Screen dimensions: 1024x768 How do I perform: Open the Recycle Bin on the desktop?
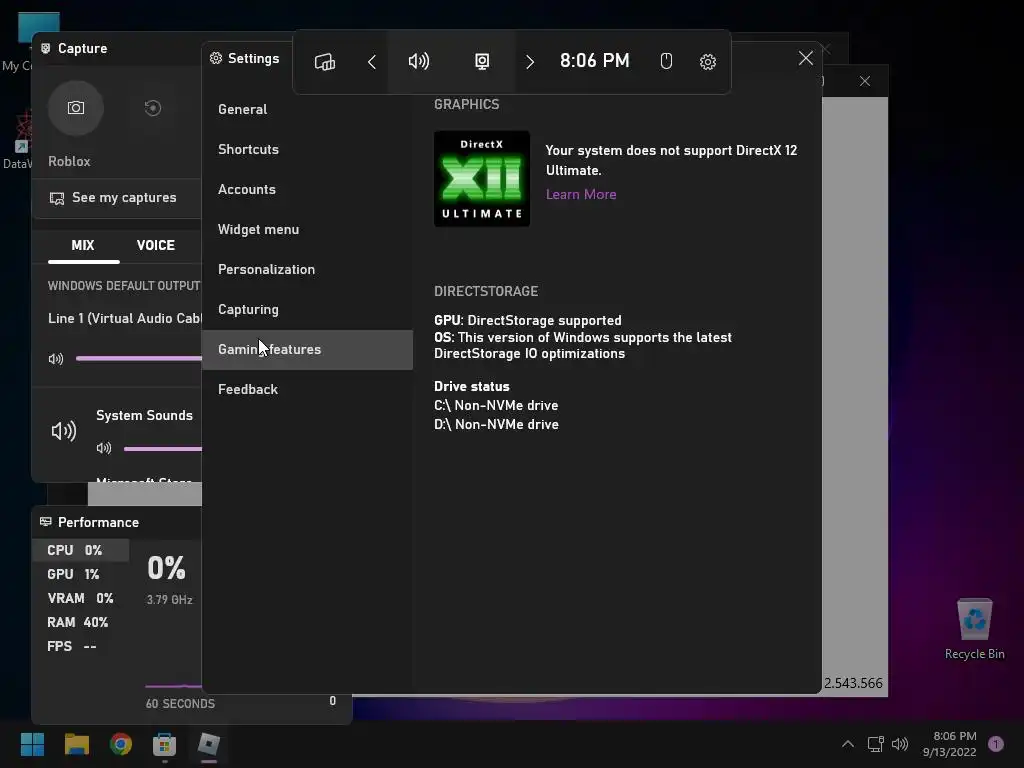(x=974, y=630)
